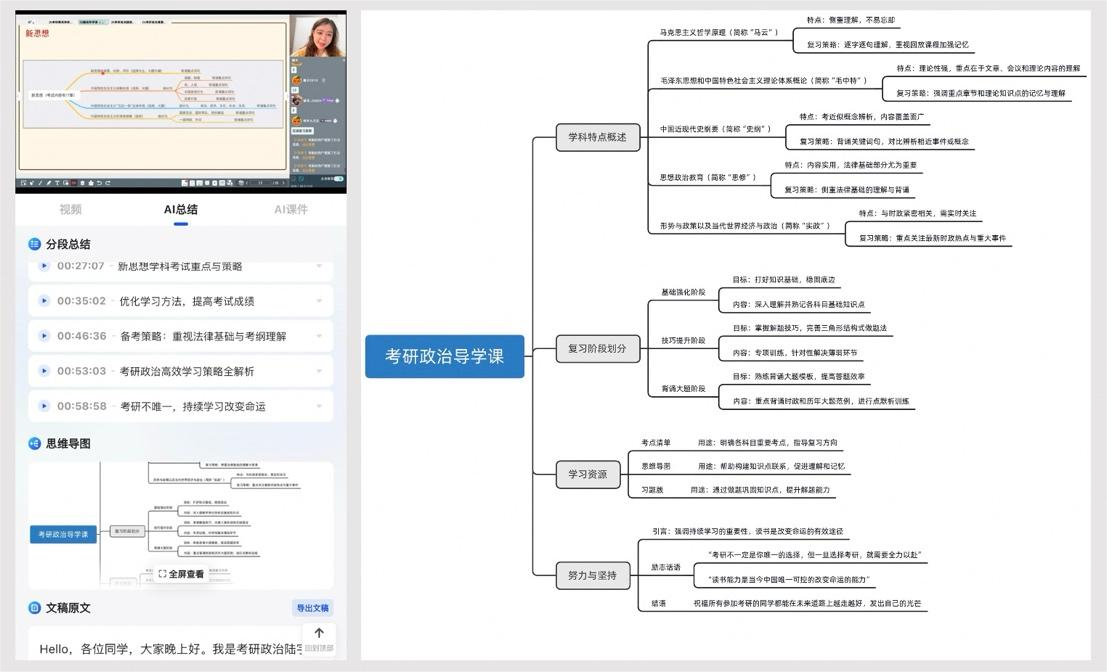Click the 文稿原文 section icon
1107x672 pixels.
pyautogui.click(x=35, y=607)
